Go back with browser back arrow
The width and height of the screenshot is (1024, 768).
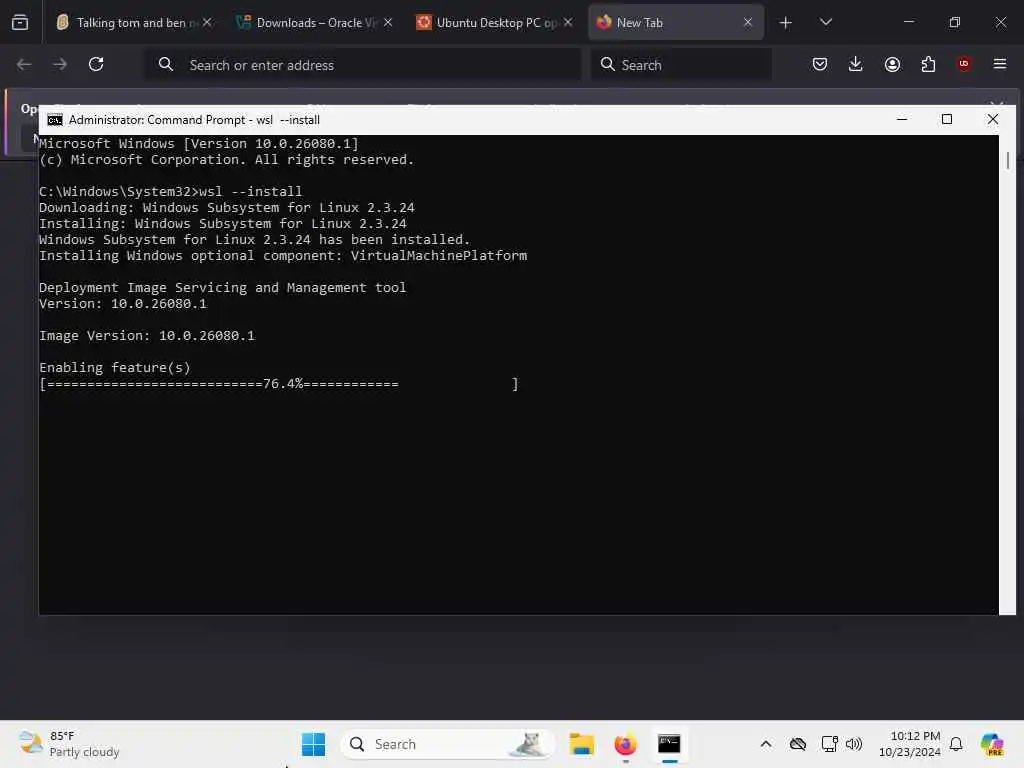point(24,64)
